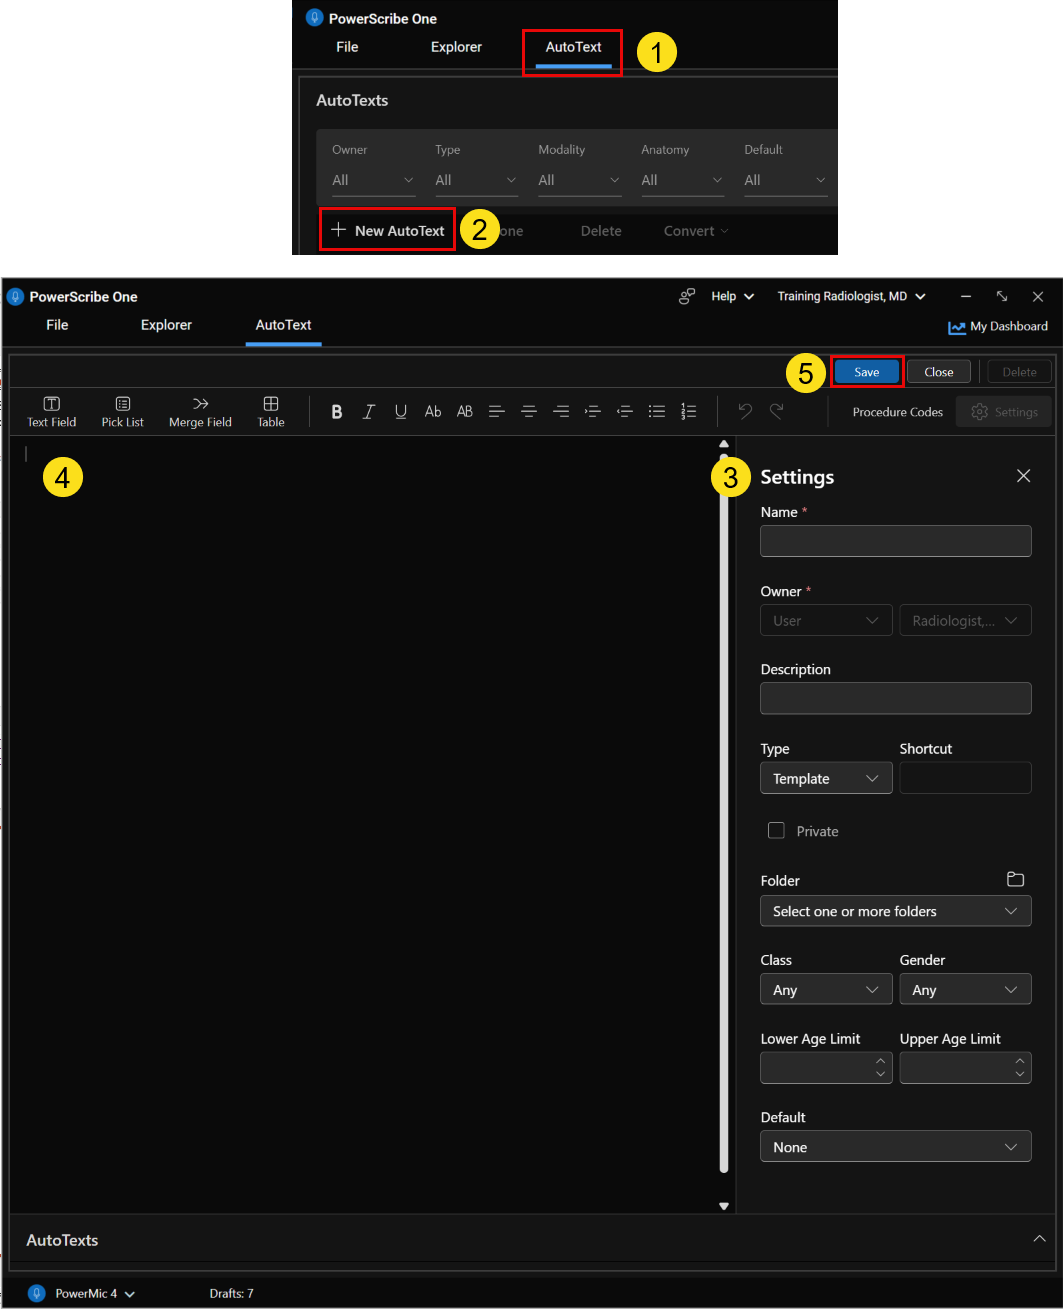1063x1309 pixels.
Task: Increase Lower Age Limit with stepper
Action: tap(880, 1061)
